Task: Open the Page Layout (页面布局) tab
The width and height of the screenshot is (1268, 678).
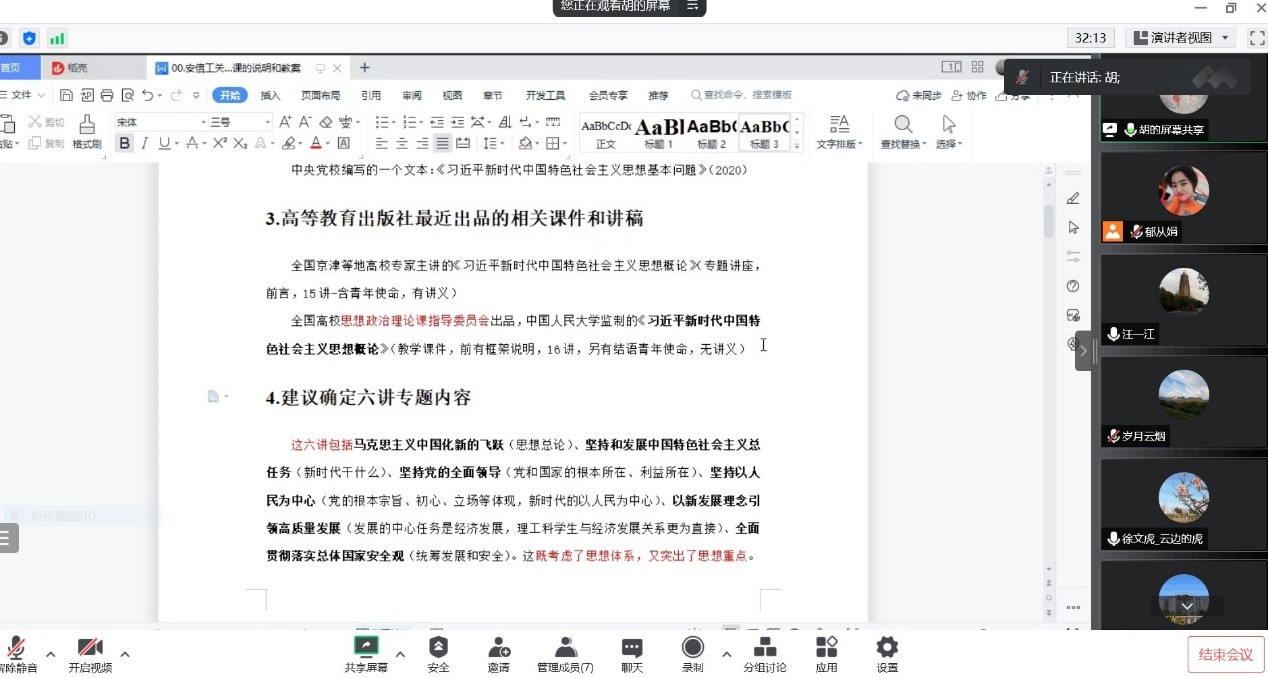Action: coord(320,95)
